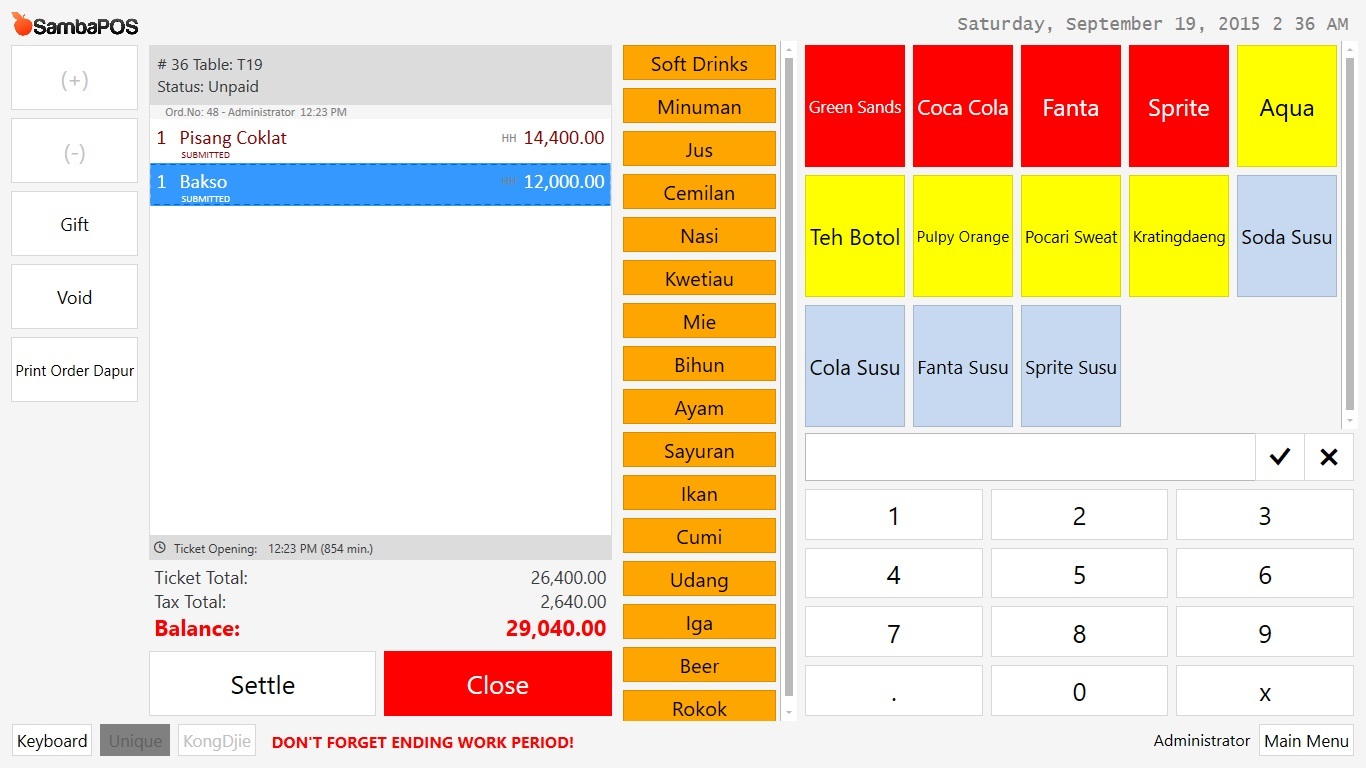1366x768 pixels.
Task: Add Coca Cola to the ticket
Action: 963,106
